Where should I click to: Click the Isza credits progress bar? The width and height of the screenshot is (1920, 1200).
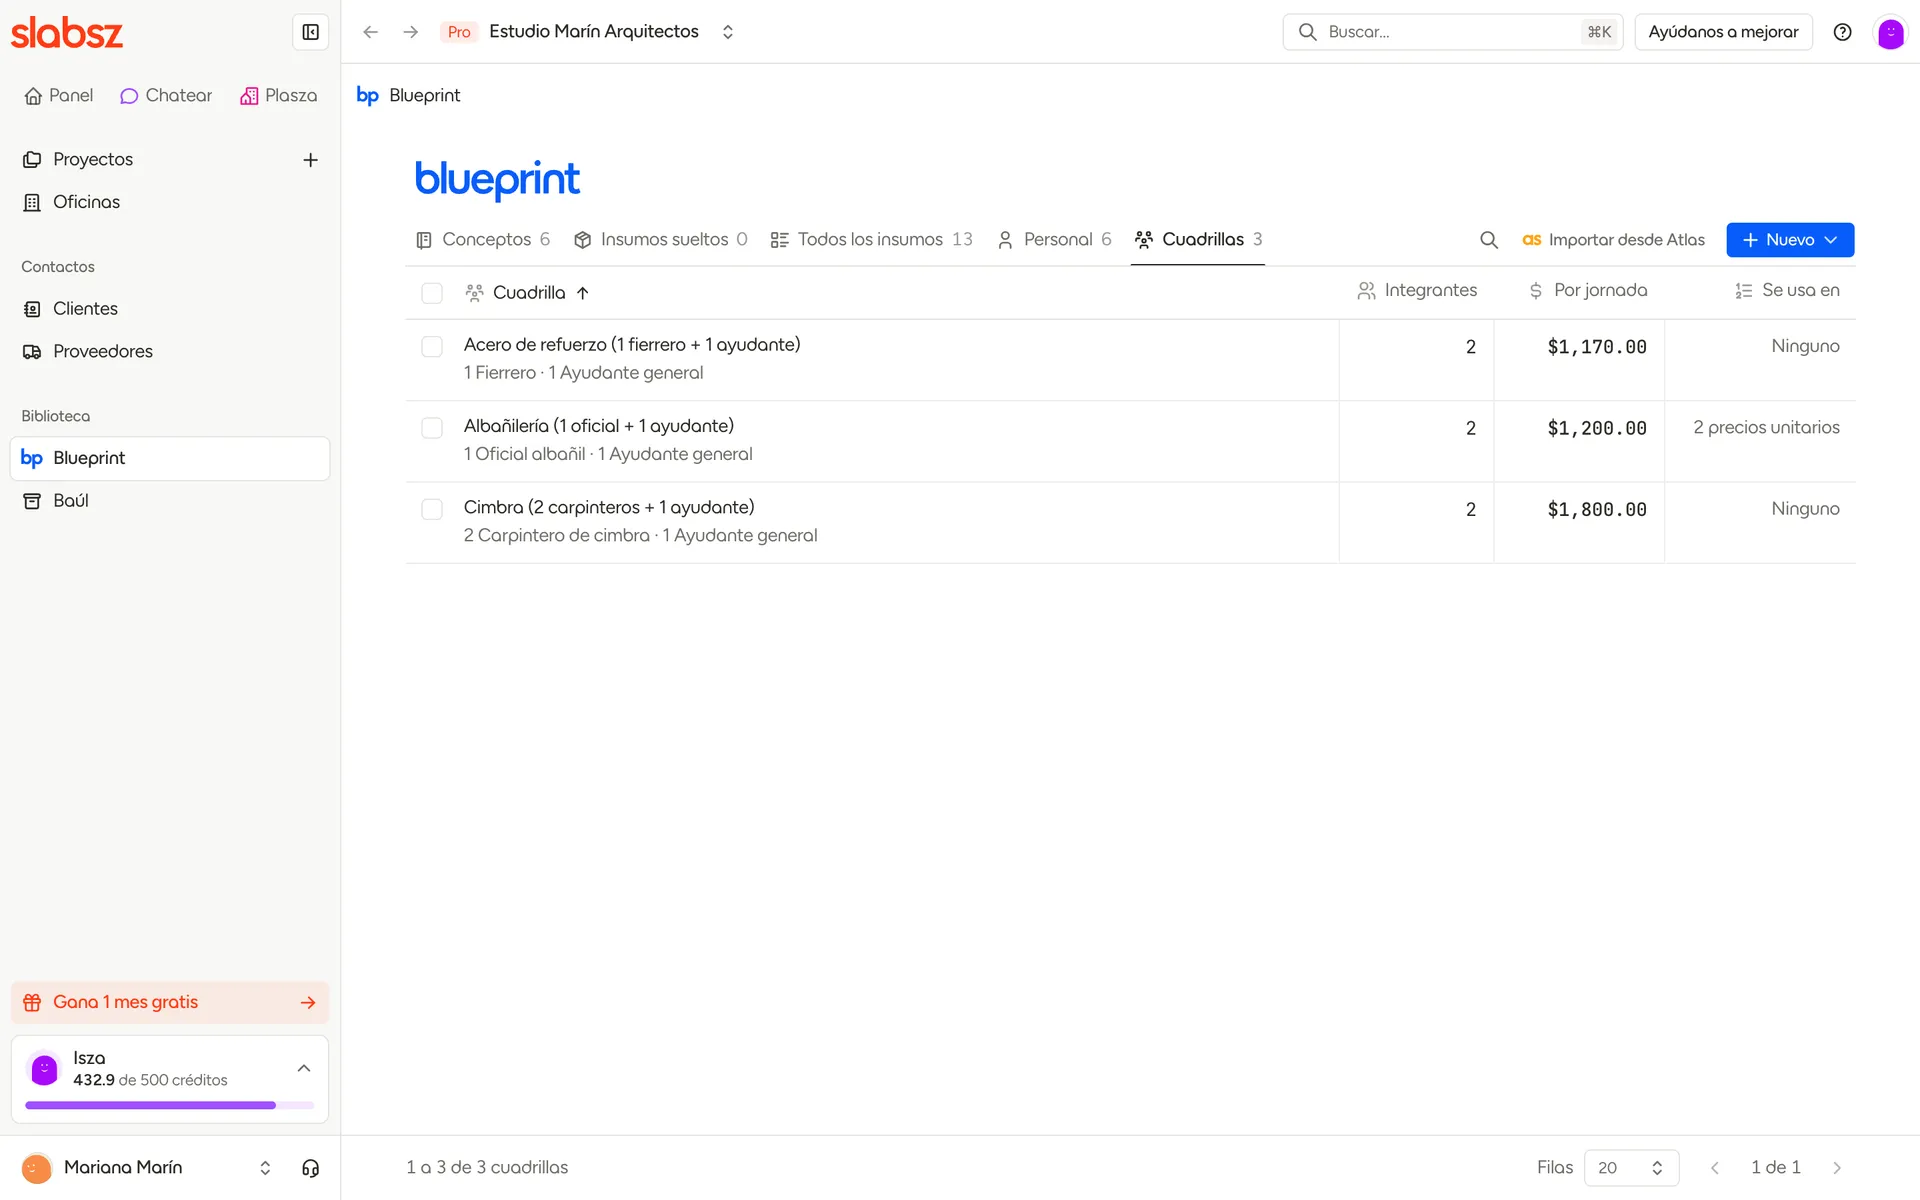[x=170, y=1105]
